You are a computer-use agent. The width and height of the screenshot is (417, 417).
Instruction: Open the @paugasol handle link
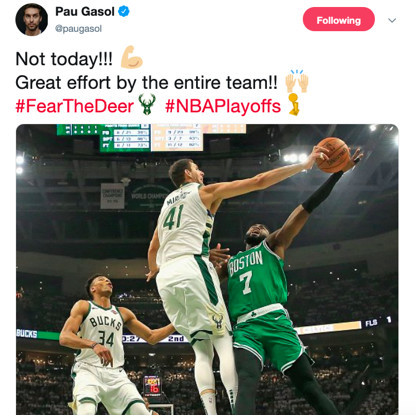coord(78,29)
